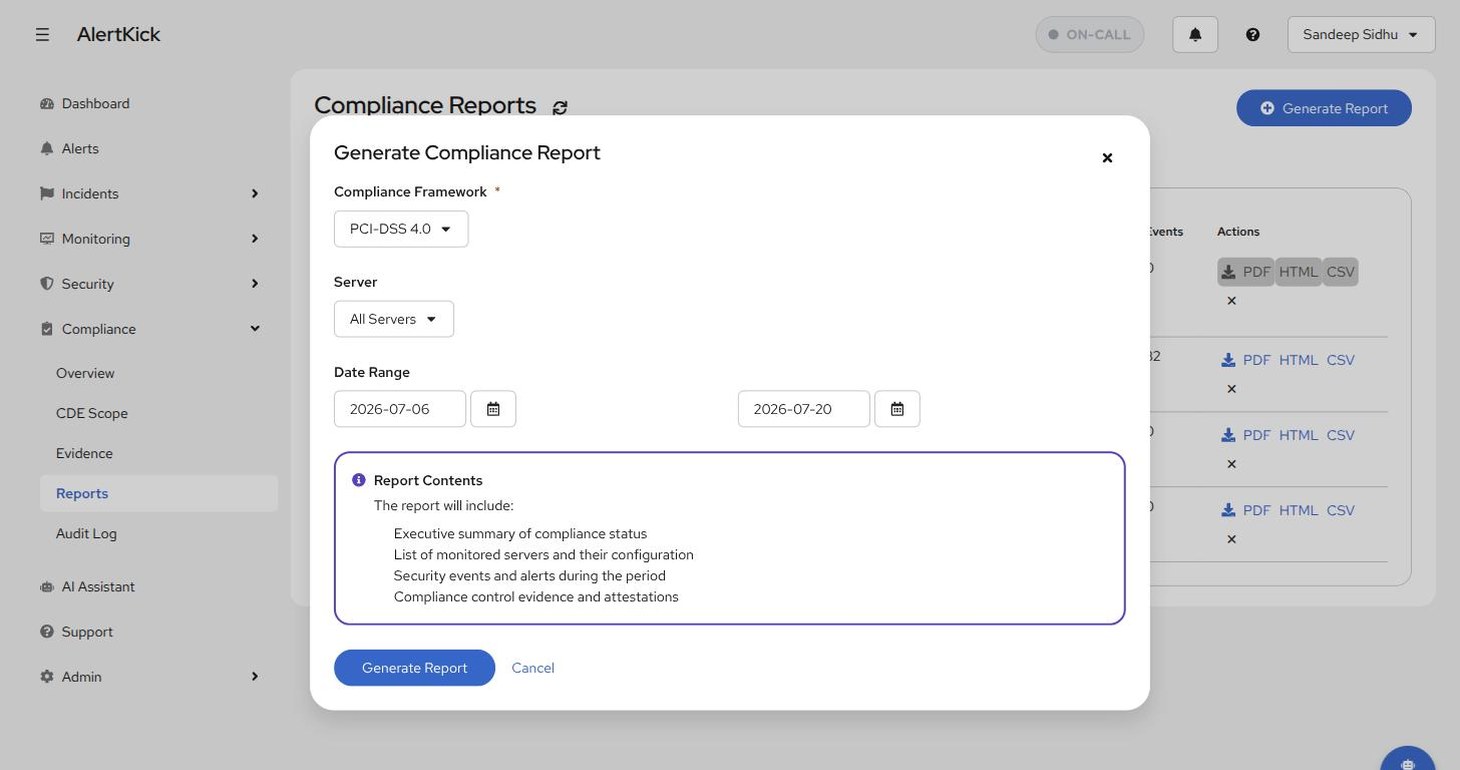
Task: Click the Generate Report button in dialog
Action: (414, 668)
